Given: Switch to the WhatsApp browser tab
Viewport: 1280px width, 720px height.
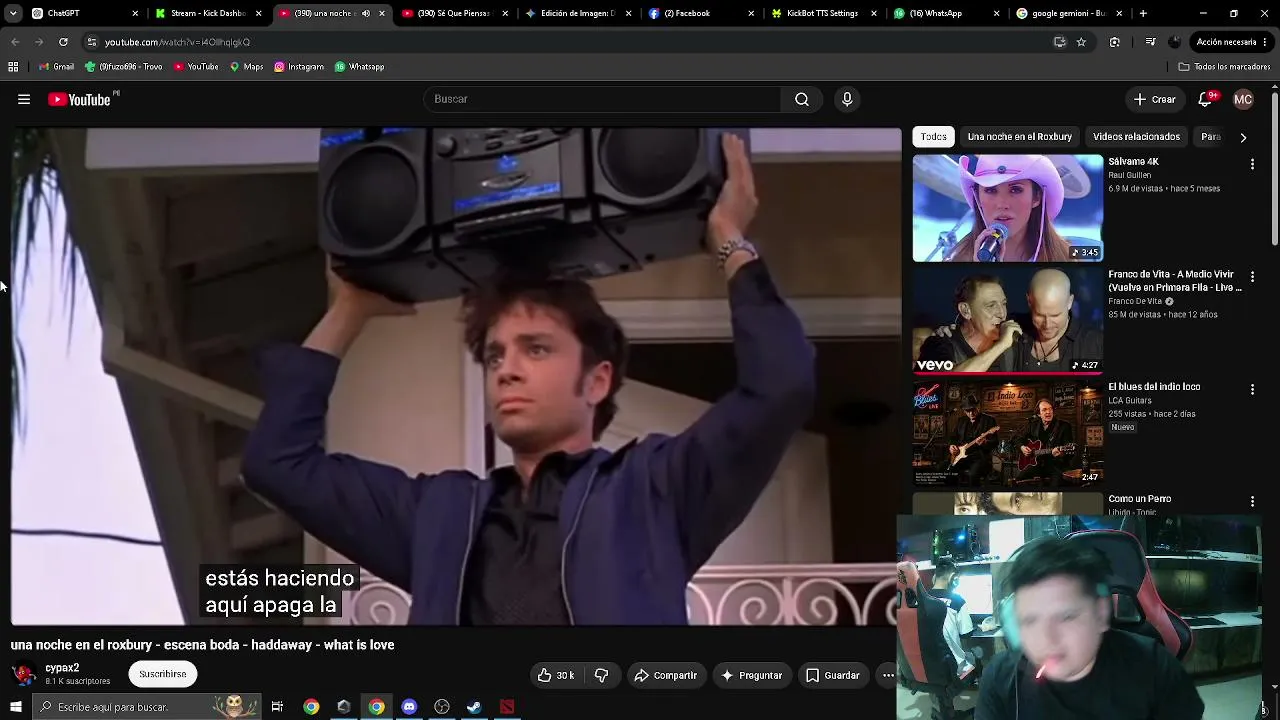Looking at the screenshot, I should point(945,14).
